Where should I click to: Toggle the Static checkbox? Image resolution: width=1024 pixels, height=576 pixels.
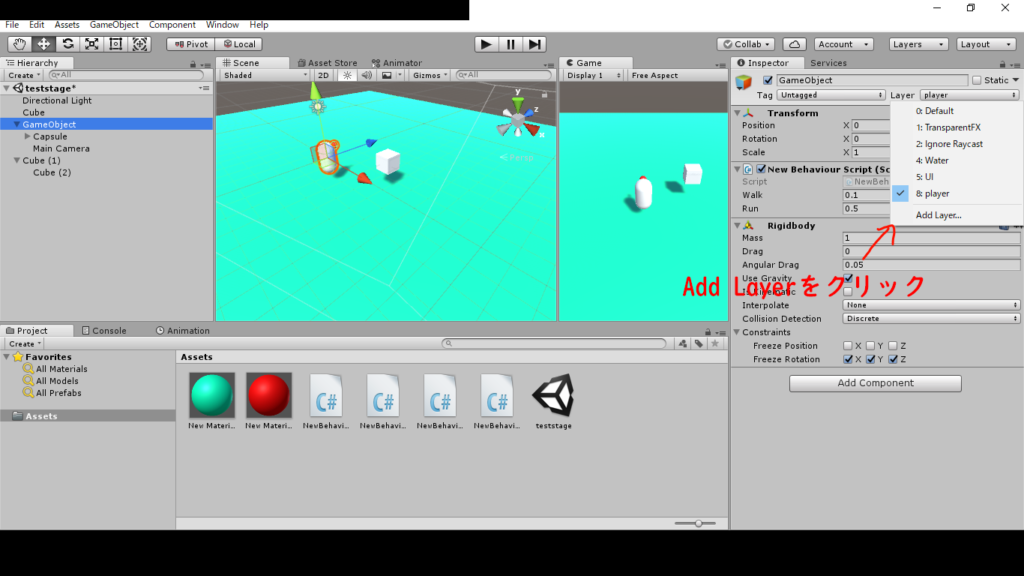coord(977,80)
